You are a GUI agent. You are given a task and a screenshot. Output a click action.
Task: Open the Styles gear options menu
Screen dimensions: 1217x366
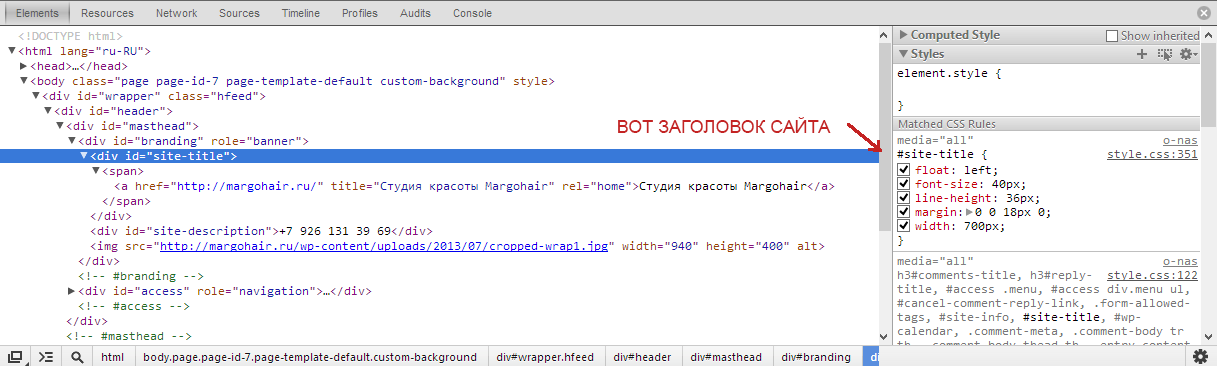(x=1188, y=54)
